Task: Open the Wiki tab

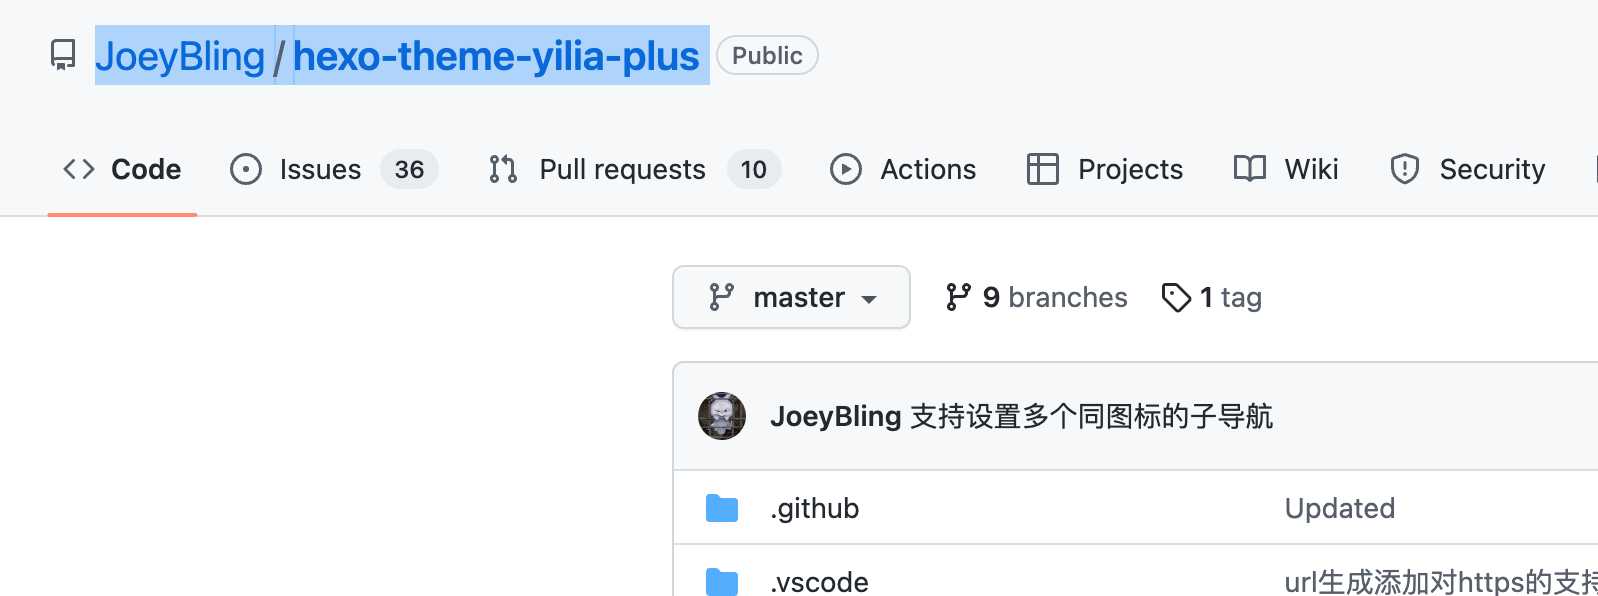Action: 1310,169
